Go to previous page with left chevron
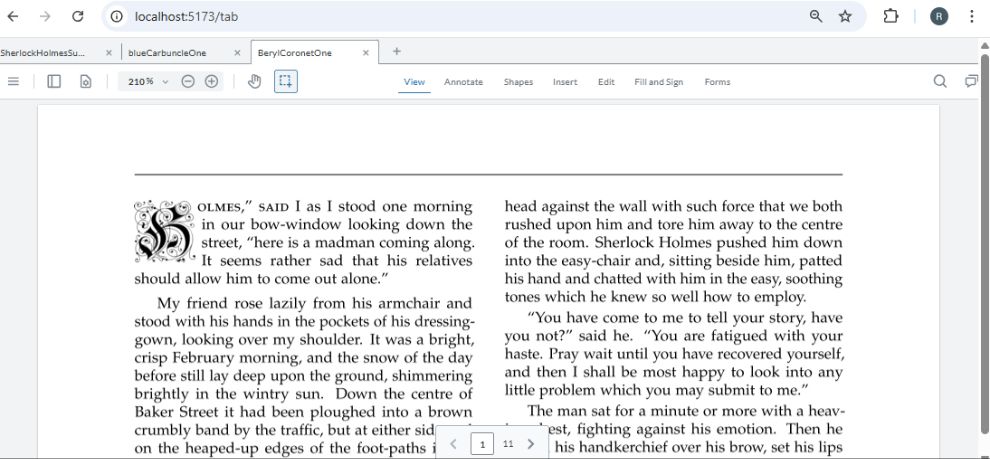Image resolution: width=990 pixels, height=459 pixels. (x=453, y=444)
